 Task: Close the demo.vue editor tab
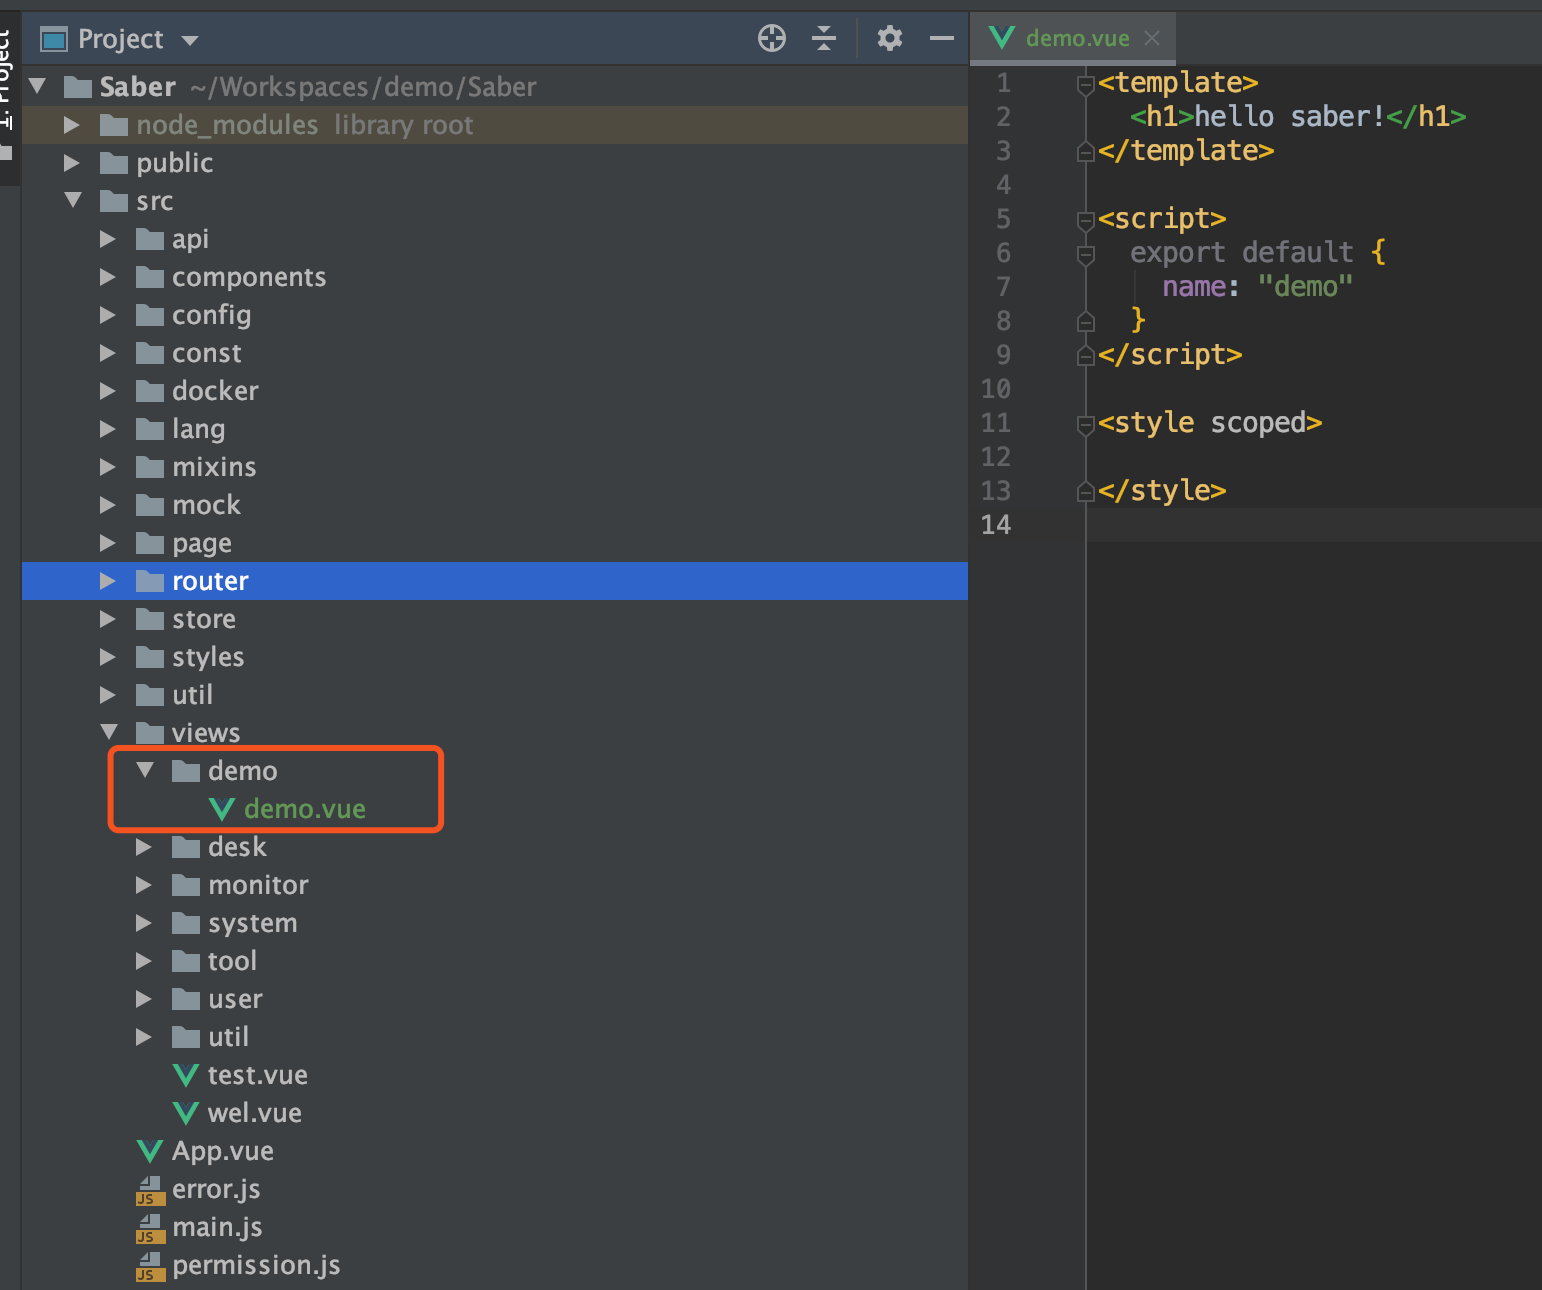[x=1152, y=38]
